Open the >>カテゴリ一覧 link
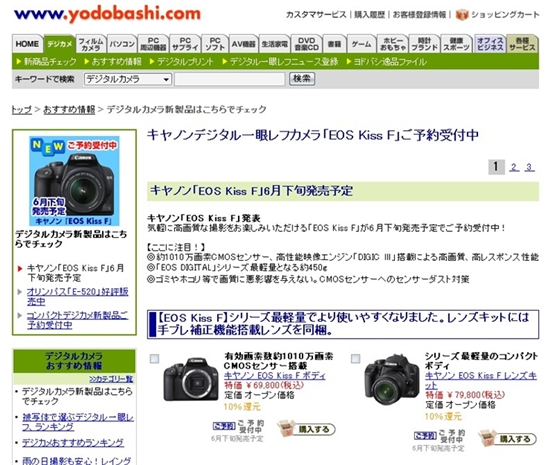This screenshot has height=465, width=550. point(112,379)
